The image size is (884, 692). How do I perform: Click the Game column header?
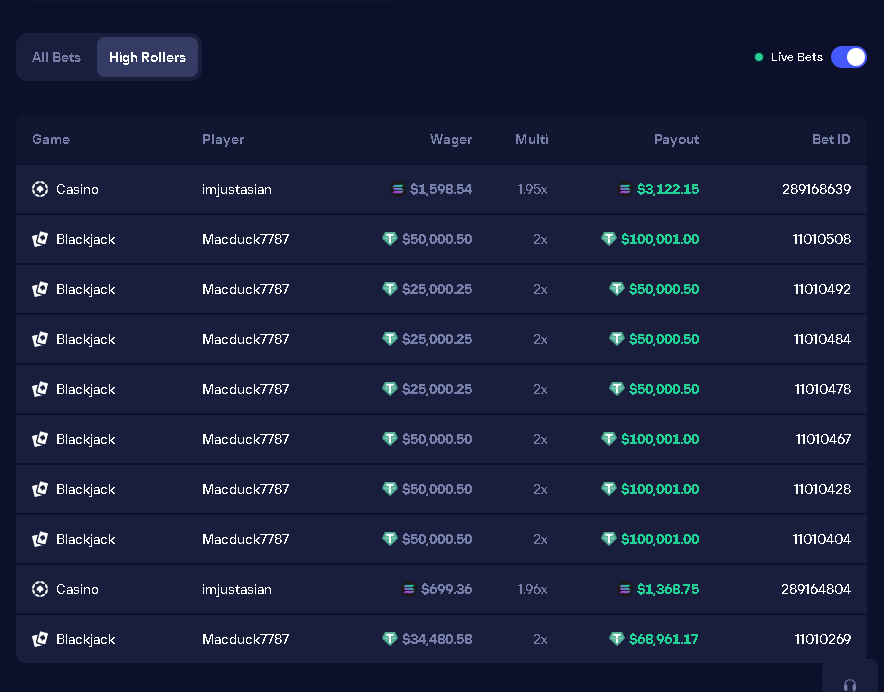click(51, 139)
